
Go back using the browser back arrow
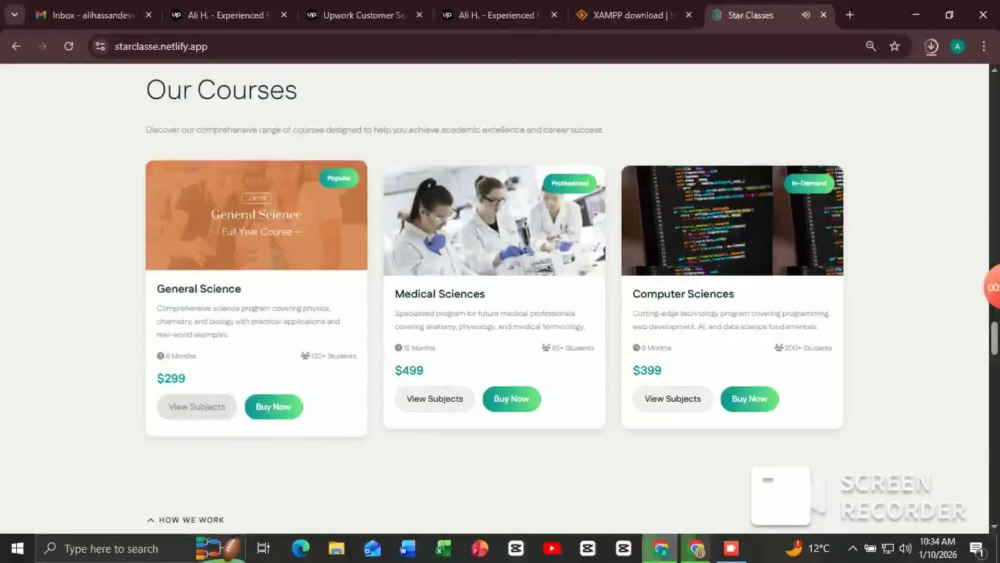click(x=16, y=46)
